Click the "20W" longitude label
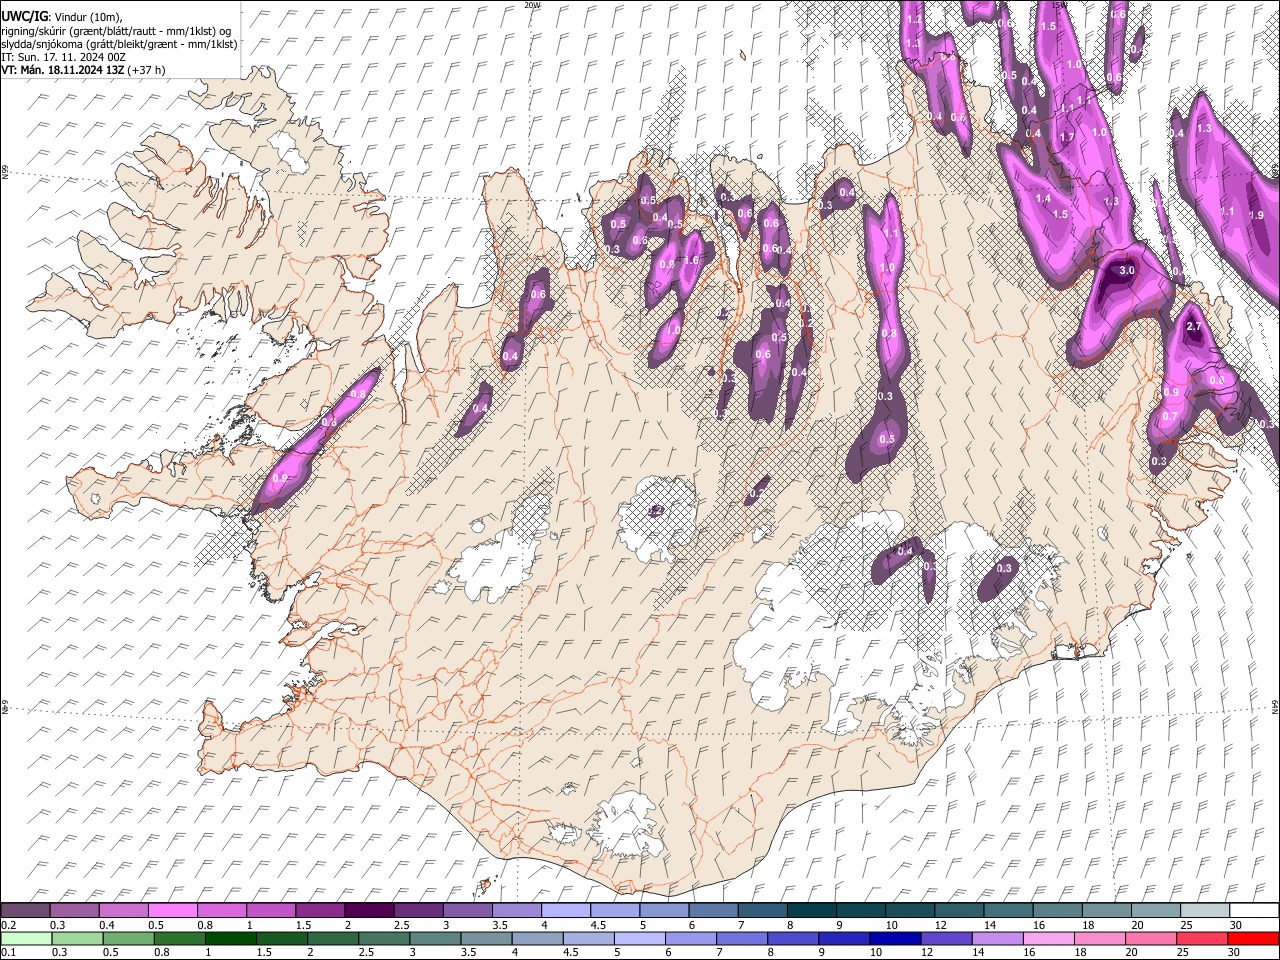Image resolution: width=1280 pixels, height=960 pixels. coord(531,5)
